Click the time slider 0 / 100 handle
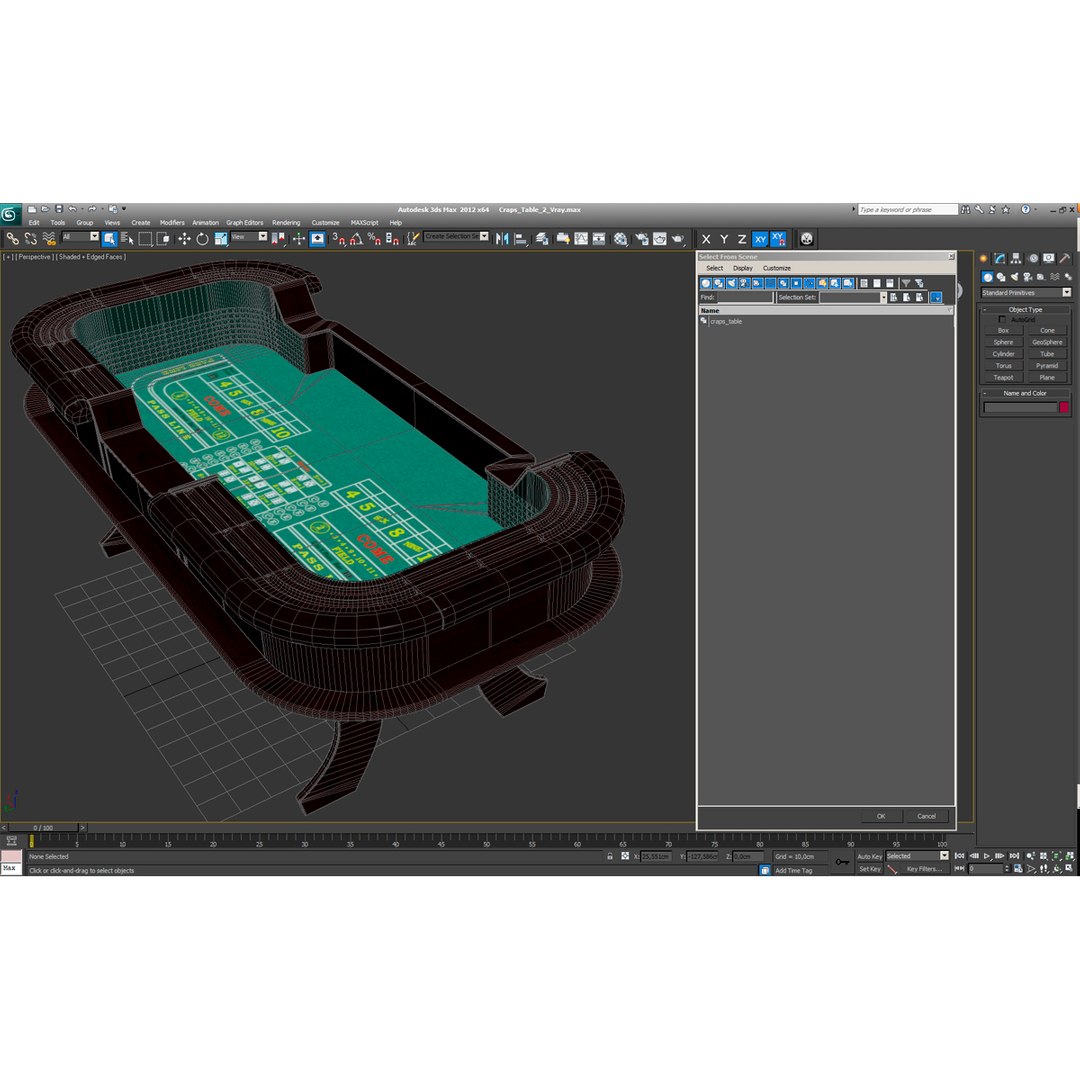Screen dimensions: 1080x1080 tap(43, 828)
